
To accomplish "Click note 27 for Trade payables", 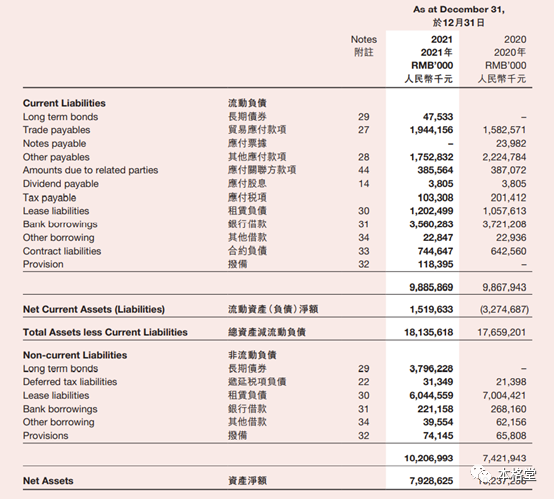I will 364,130.
